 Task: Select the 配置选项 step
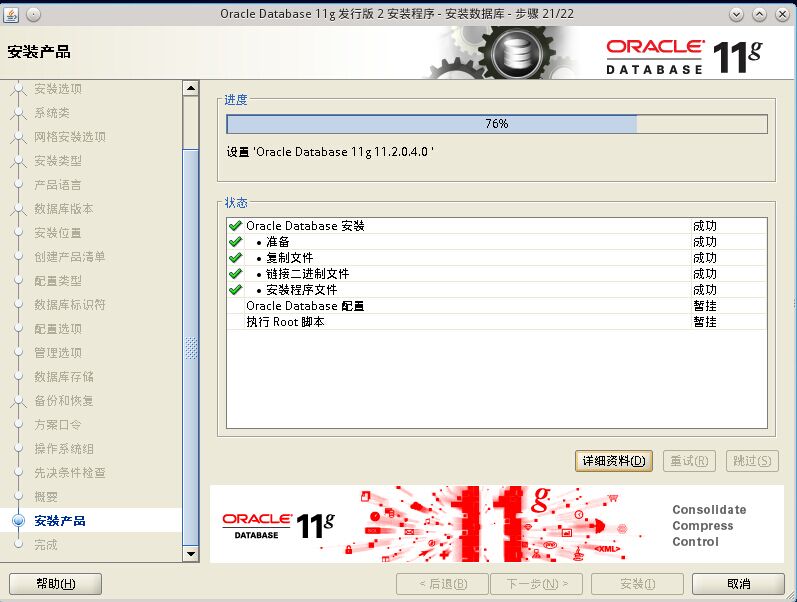click(58, 328)
